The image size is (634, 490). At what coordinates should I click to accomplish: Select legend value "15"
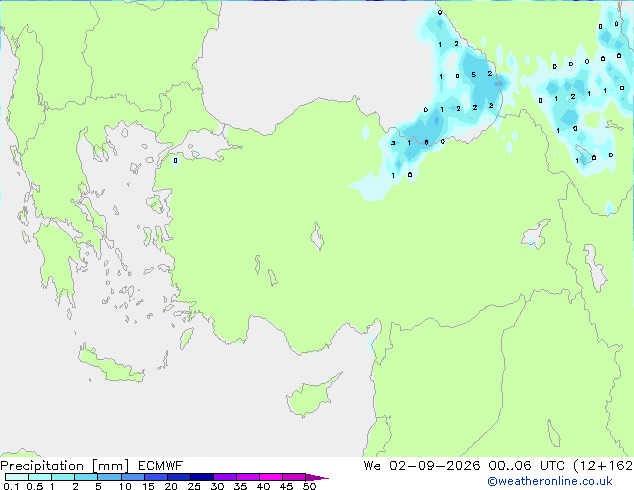point(148,486)
